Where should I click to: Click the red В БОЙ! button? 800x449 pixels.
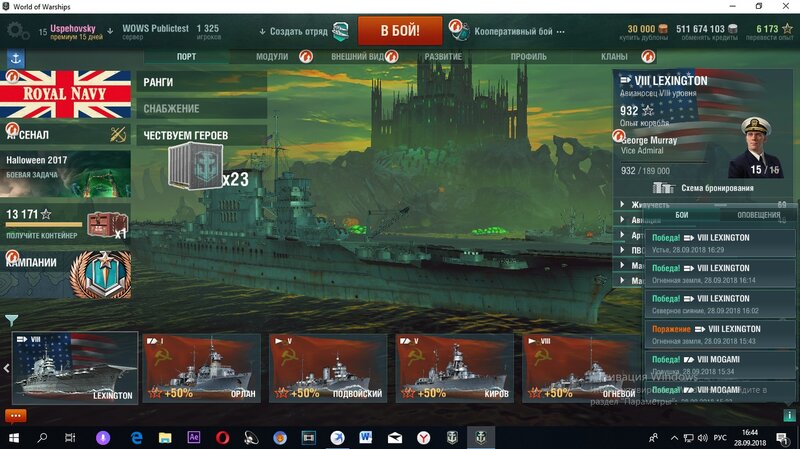pos(400,31)
